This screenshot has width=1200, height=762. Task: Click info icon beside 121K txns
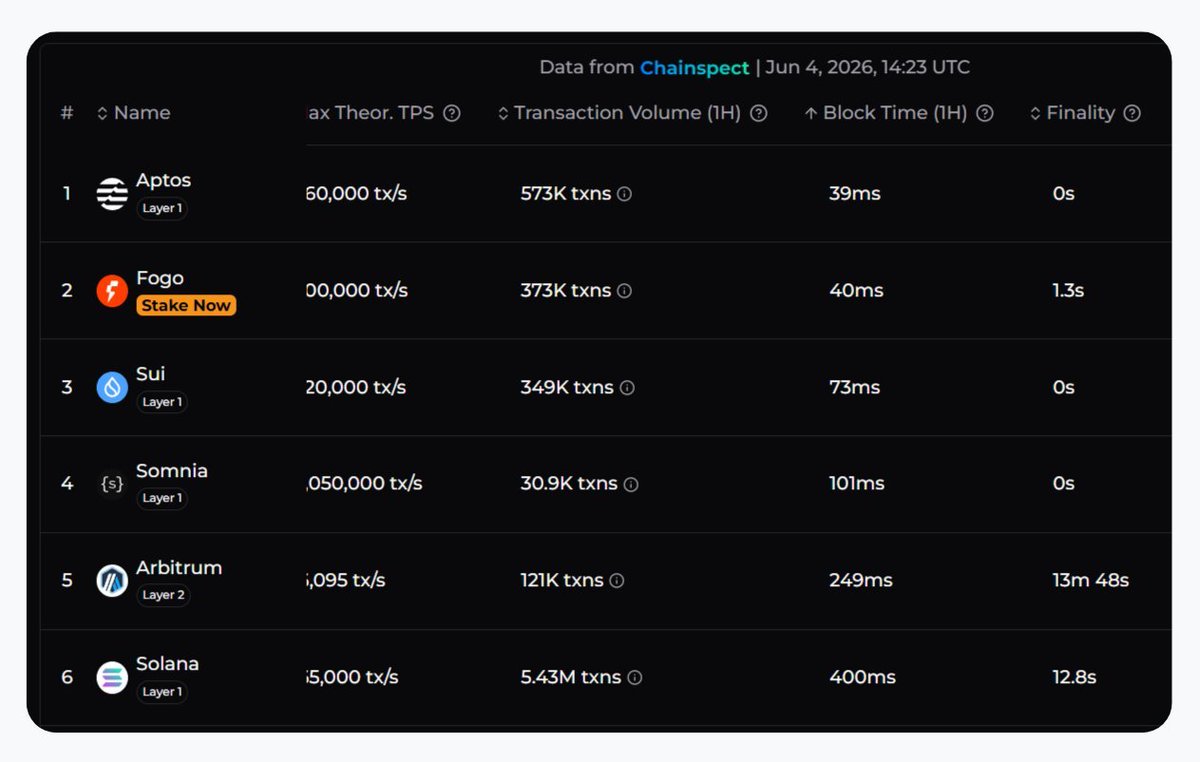click(617, 581)
